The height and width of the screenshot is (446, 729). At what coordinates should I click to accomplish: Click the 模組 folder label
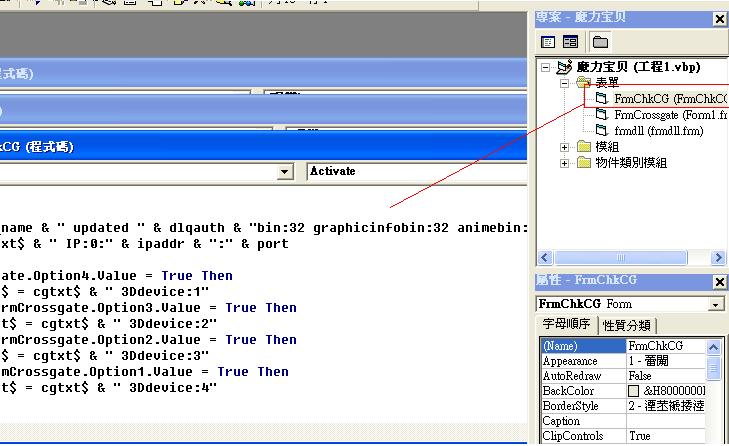click(607, 147)
